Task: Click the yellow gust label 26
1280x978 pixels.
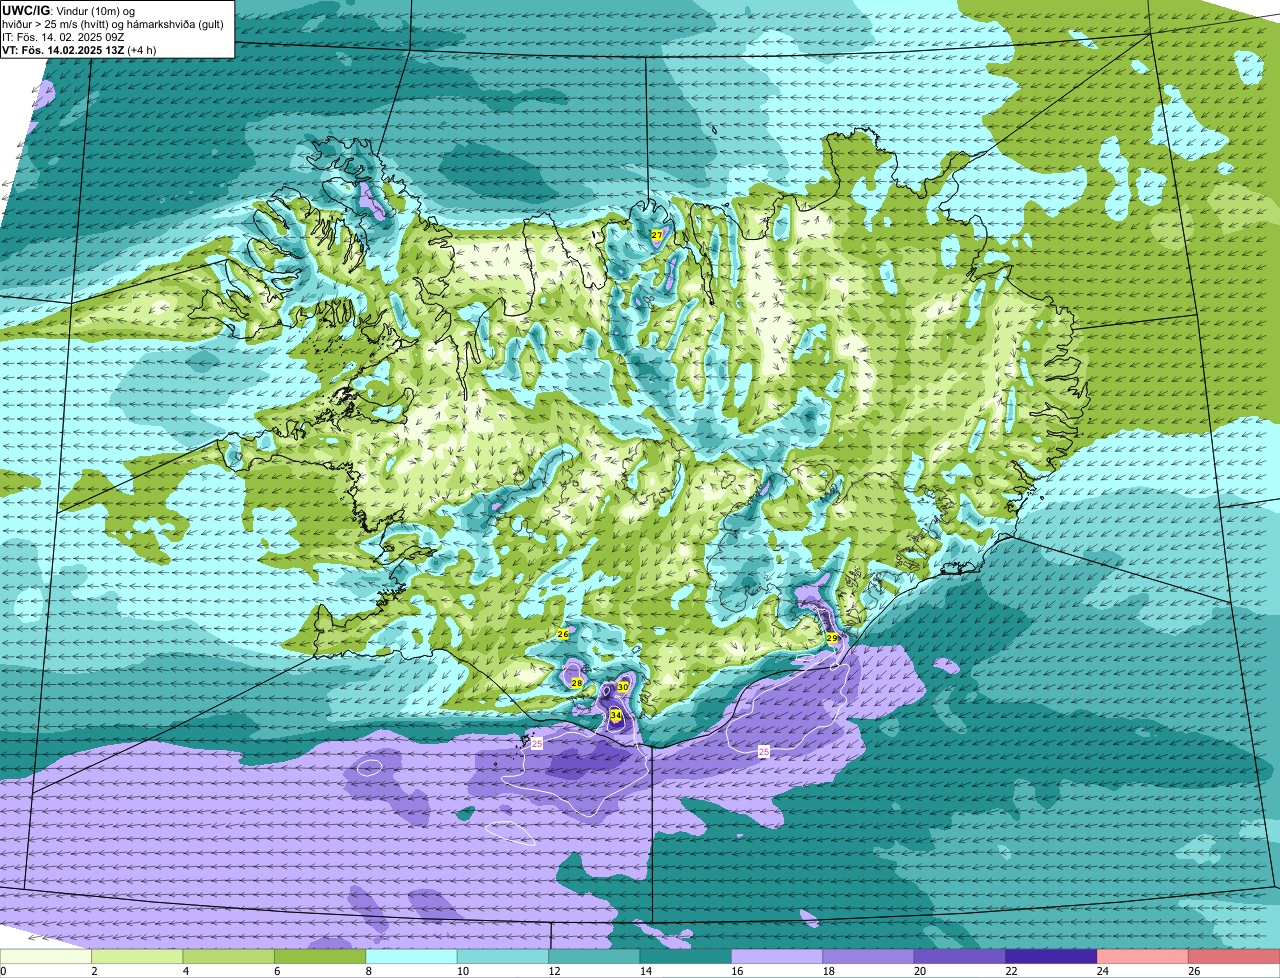Action: (x=563, y=634)
